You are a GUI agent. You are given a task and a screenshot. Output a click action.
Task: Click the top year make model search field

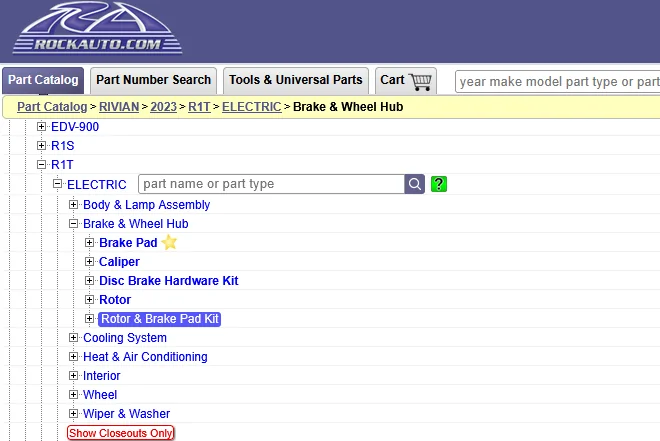[557, 82]
